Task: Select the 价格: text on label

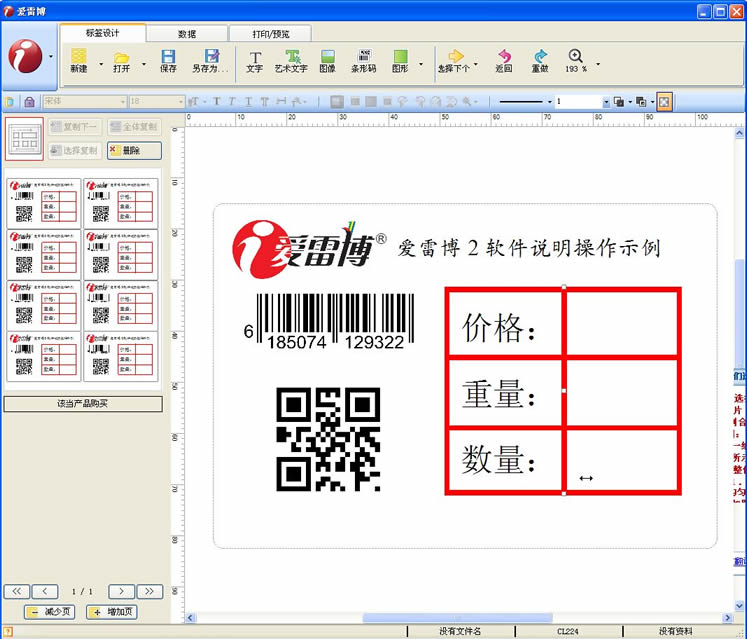Action: pyautogui.click(x=498, y=328)
